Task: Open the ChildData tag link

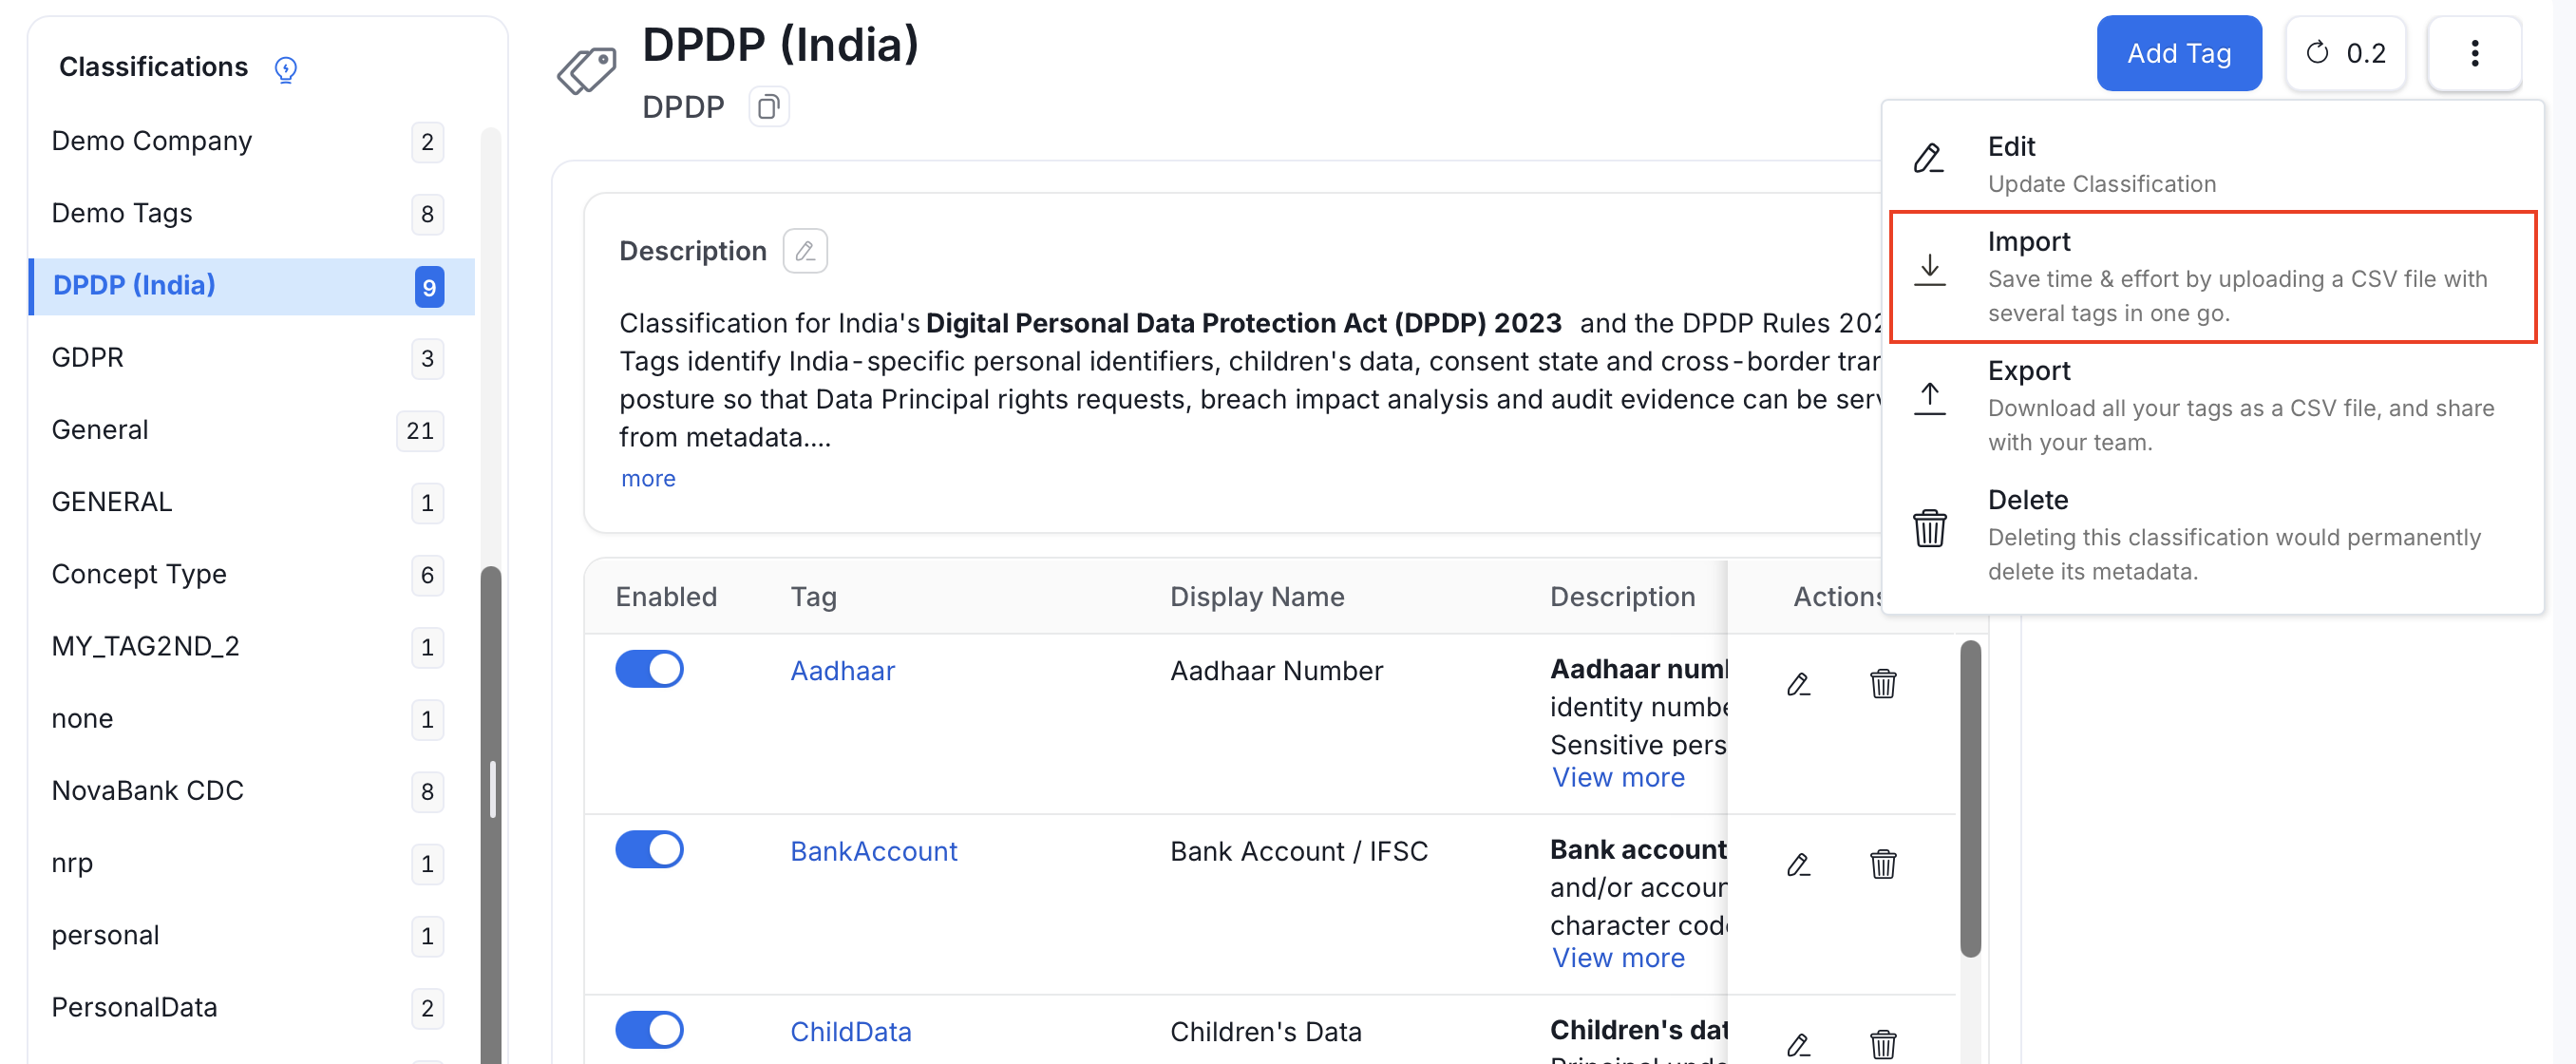Action: coord(850,1032)
